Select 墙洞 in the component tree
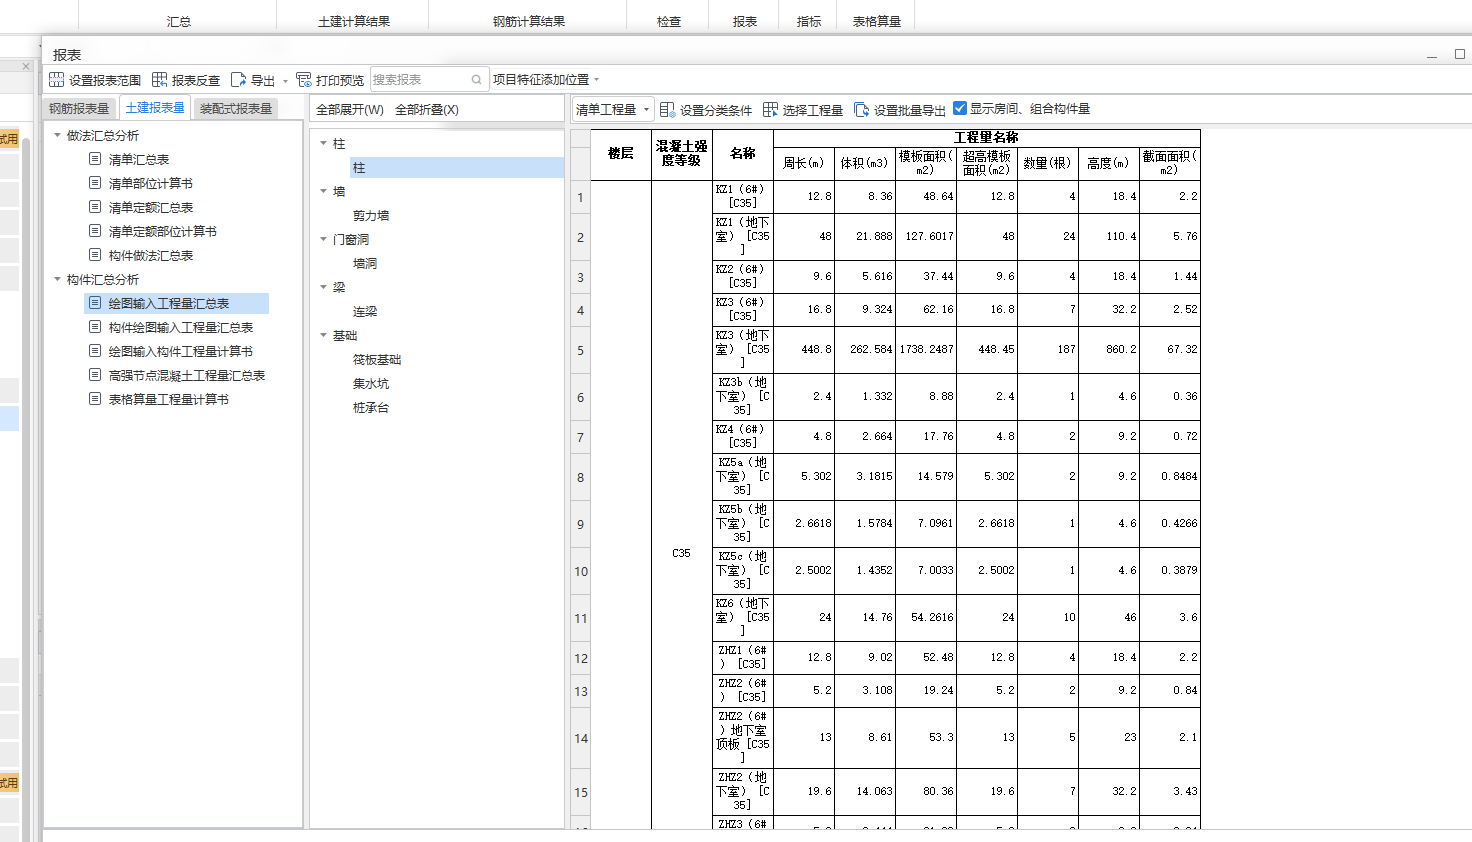 pyautogui.click(x=365, y=263)
